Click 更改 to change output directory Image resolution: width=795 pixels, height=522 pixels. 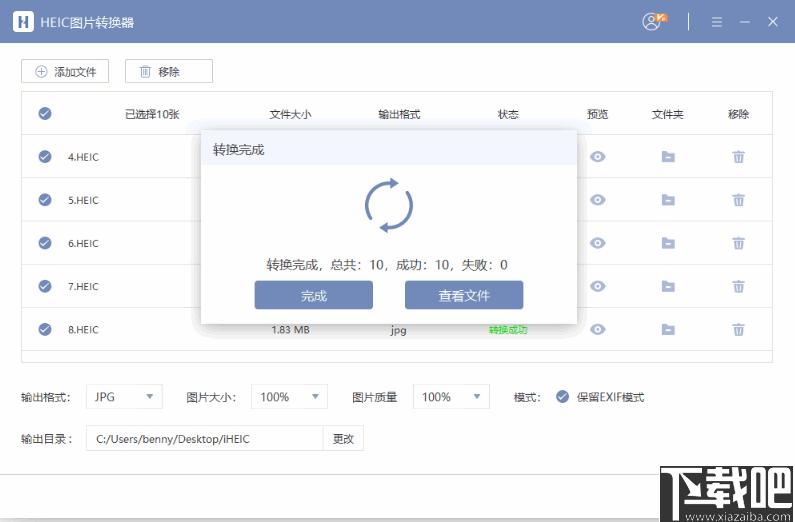click(343, 438)
